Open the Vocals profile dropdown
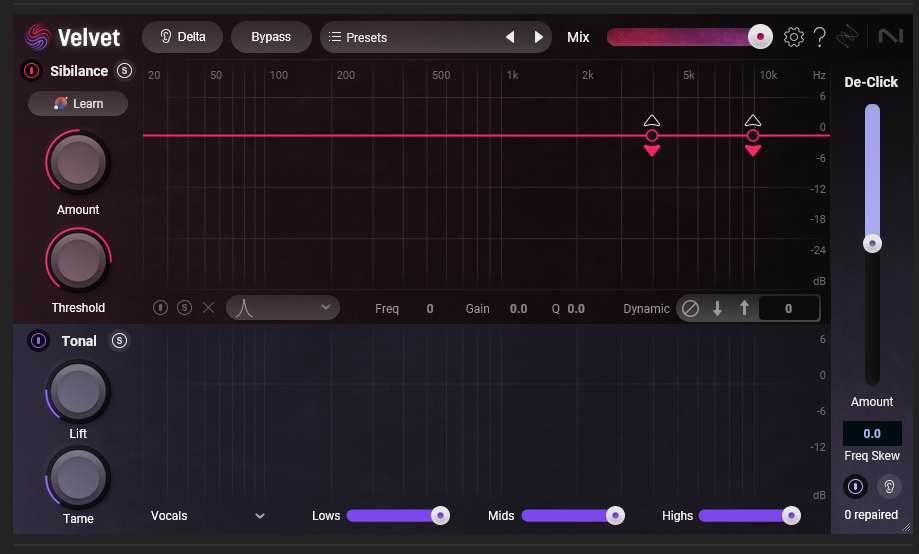 208,516
